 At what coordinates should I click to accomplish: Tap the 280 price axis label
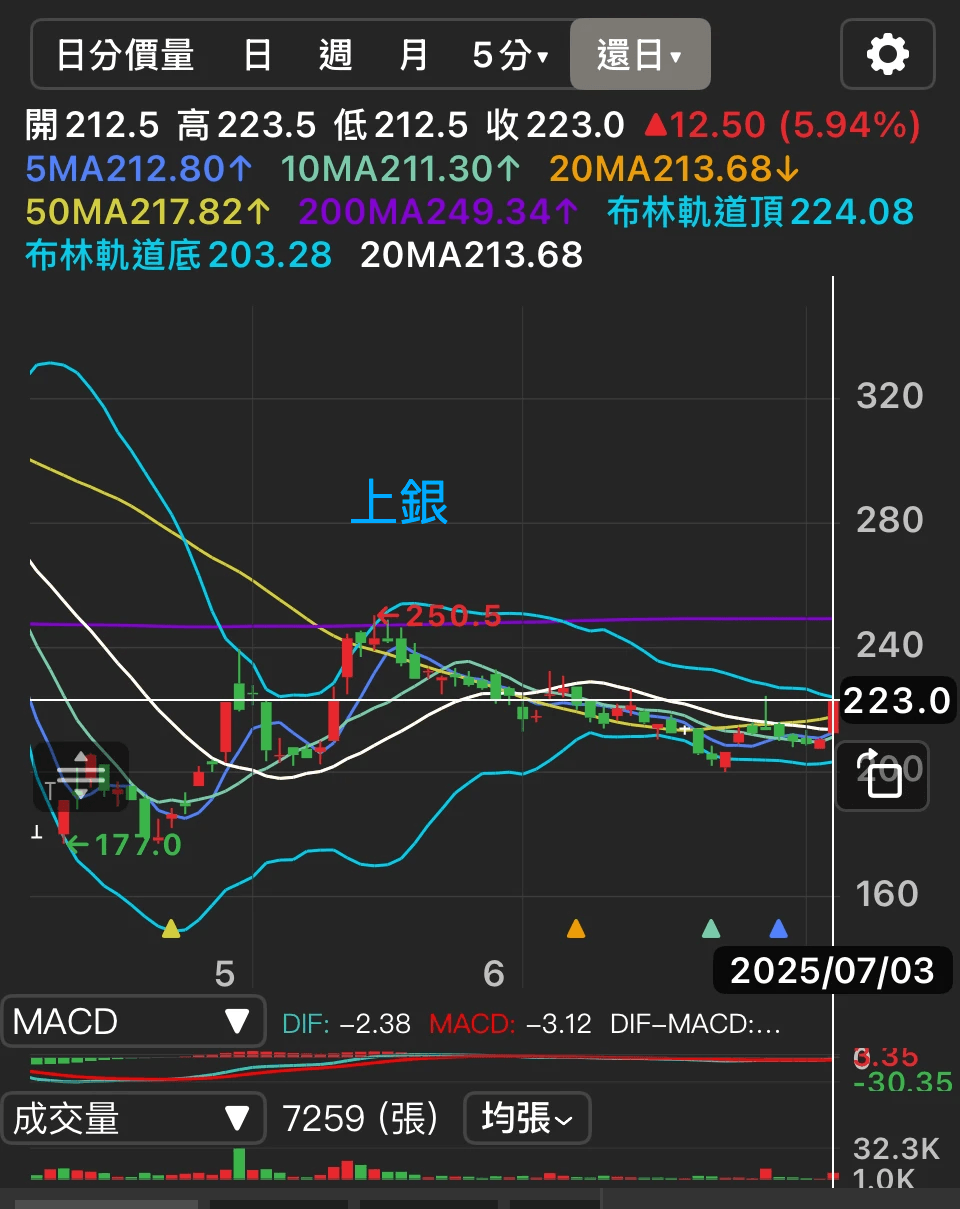[890, 520]
